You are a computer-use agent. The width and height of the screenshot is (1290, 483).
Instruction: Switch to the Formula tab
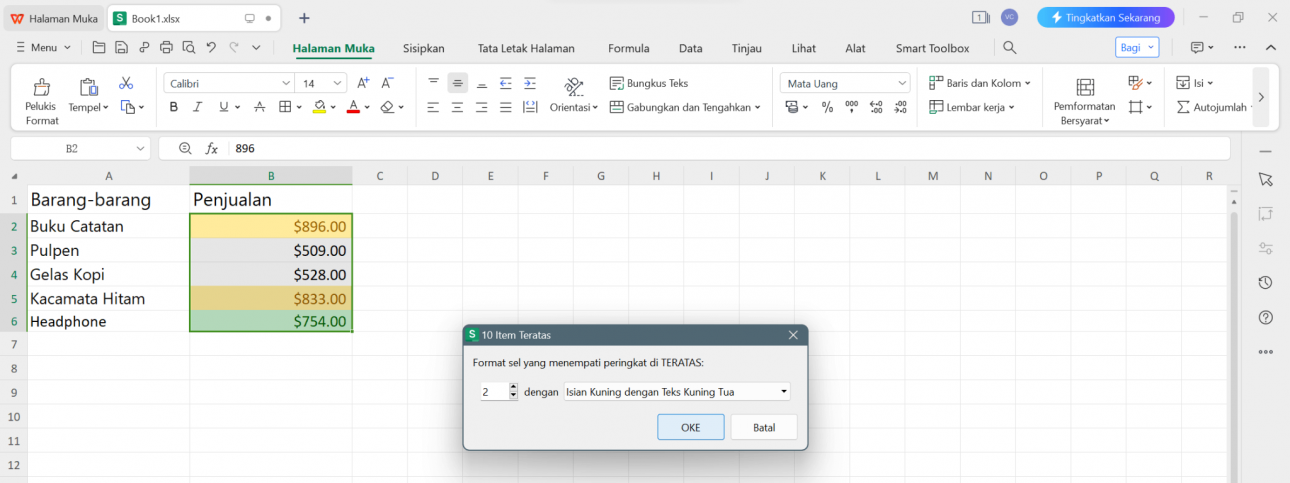pos(628,48)
